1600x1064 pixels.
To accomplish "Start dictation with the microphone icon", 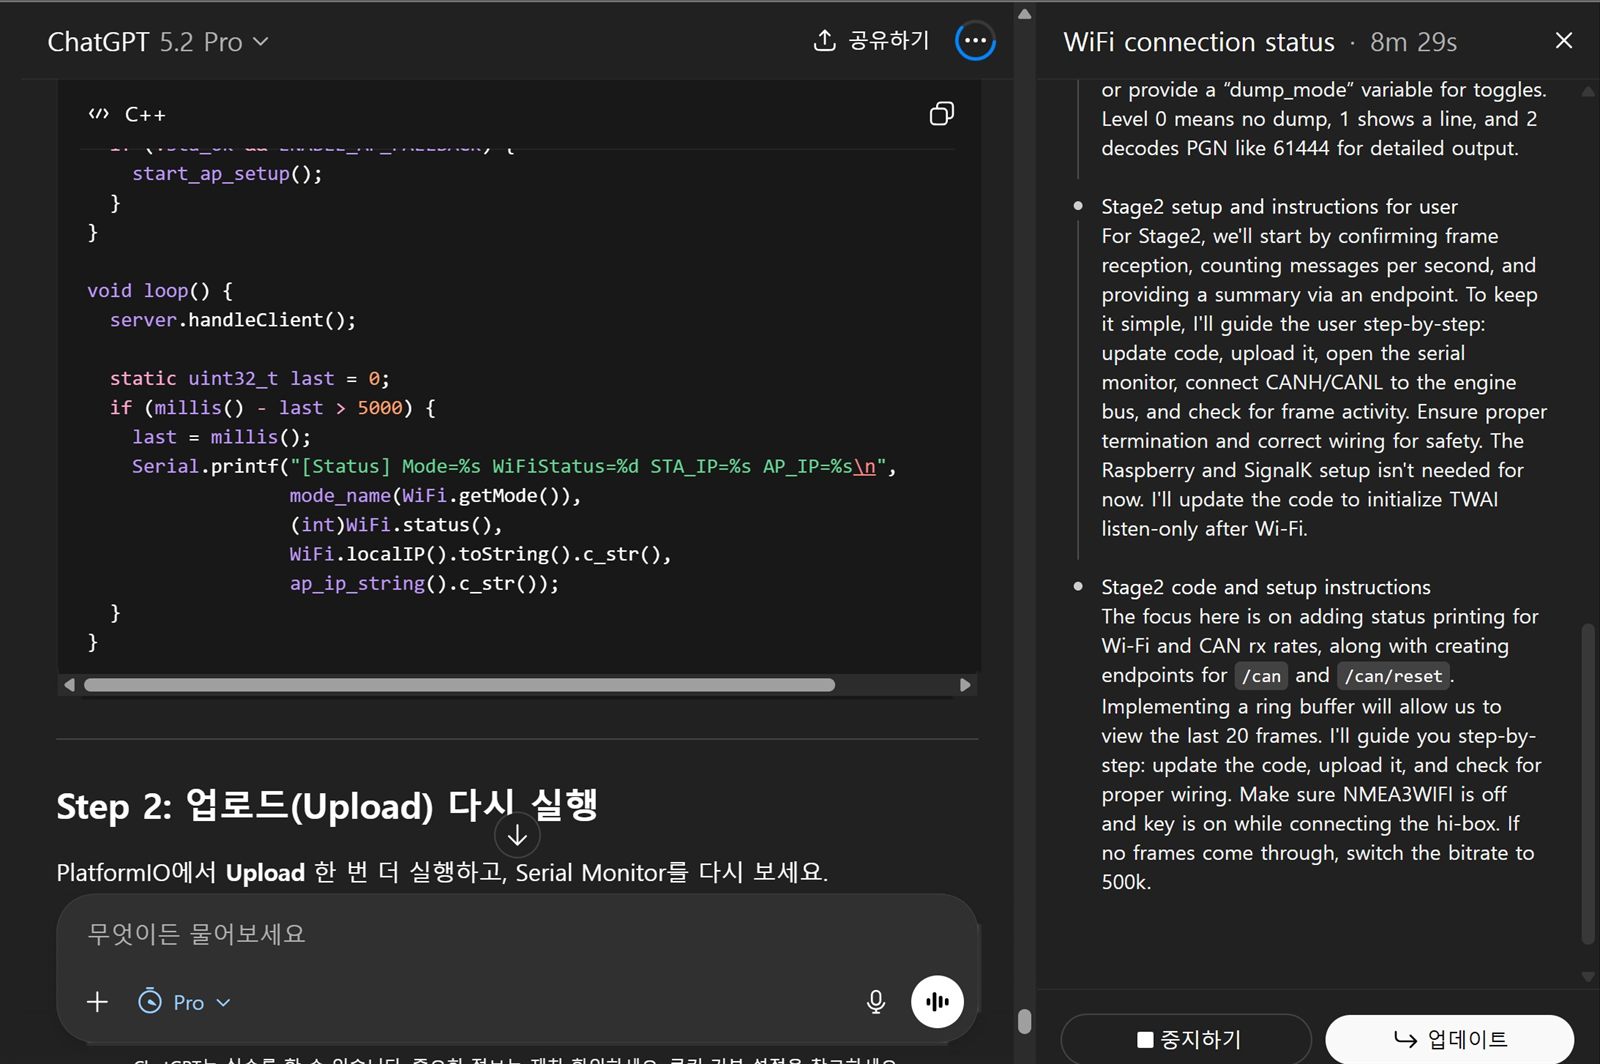I will click(x=875, y=1001).
